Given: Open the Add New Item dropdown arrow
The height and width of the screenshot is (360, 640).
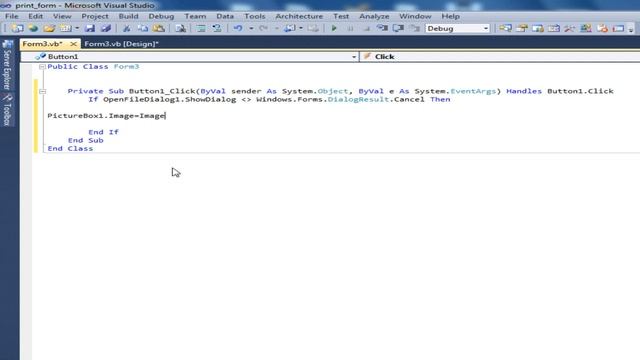Looking at the screenshot, I should (77, 29).
